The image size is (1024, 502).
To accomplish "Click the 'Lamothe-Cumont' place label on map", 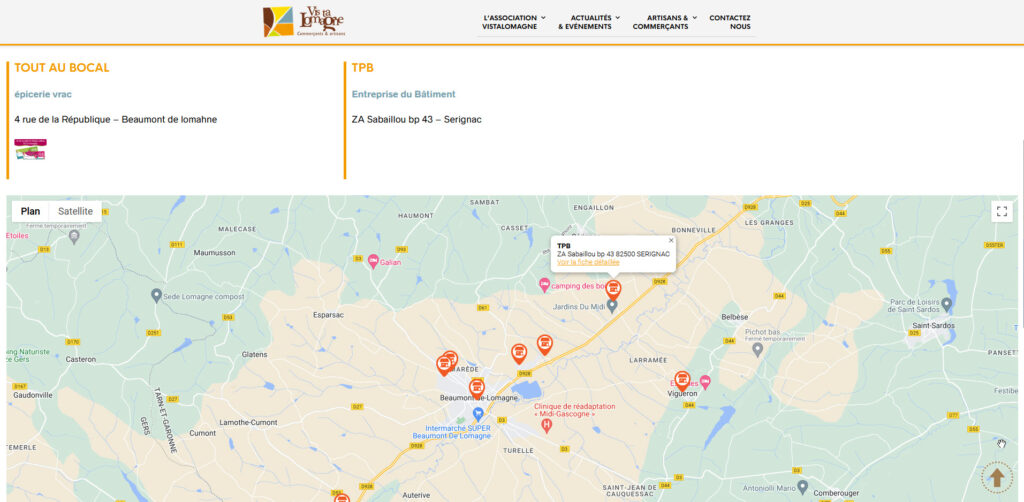I will [x=248, y=423].
